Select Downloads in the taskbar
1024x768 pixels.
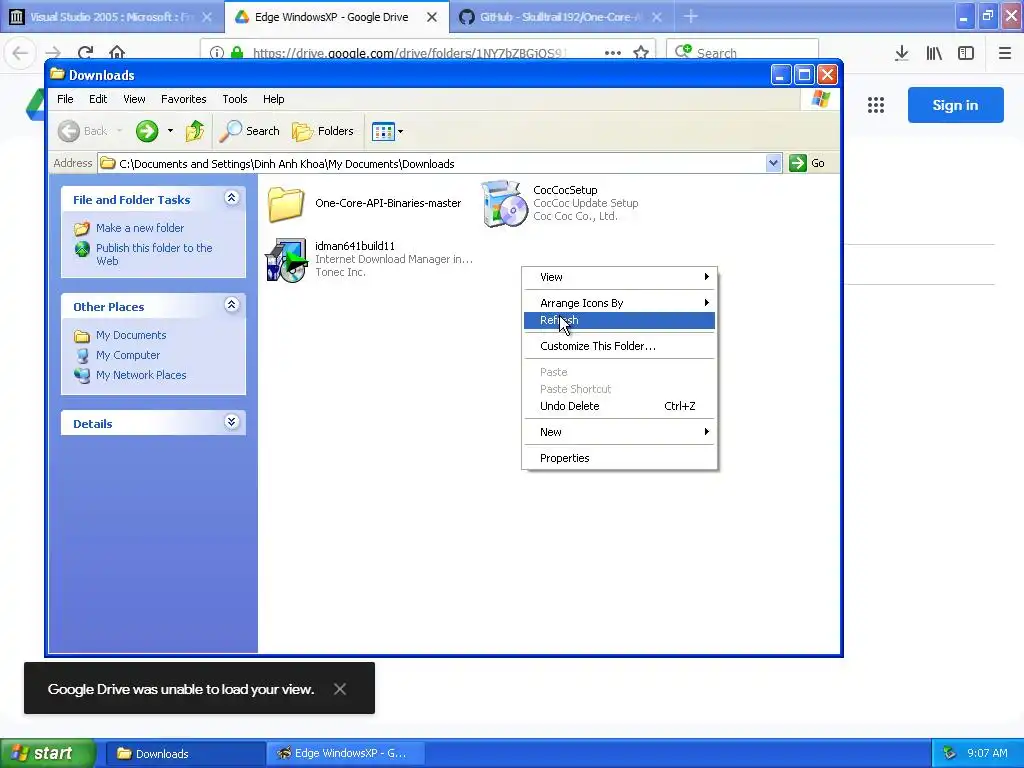(185, 754)
